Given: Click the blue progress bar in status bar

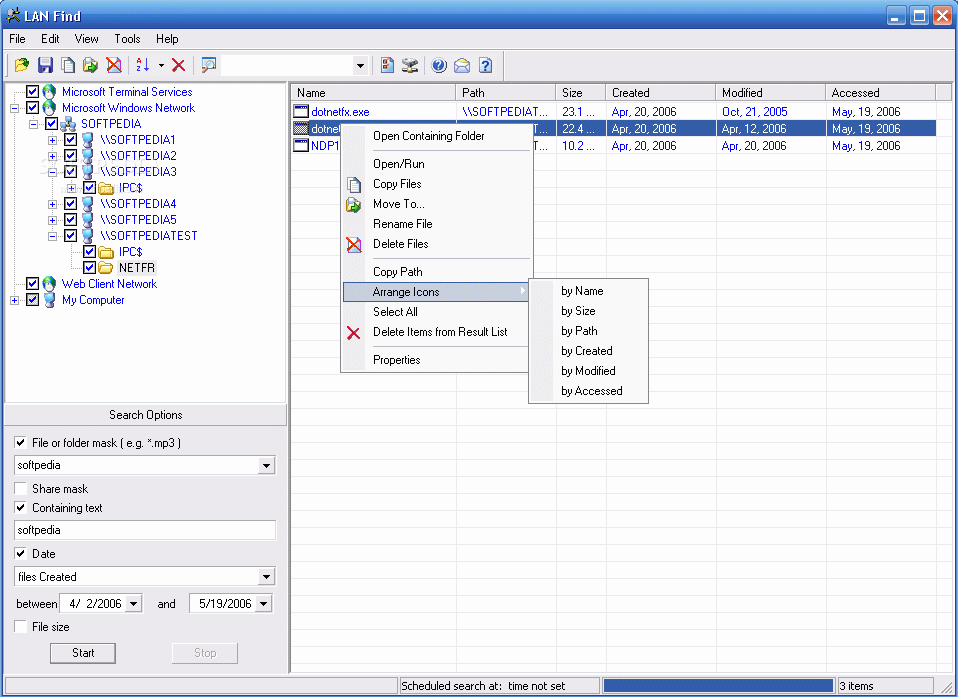Looking at the screenshot, I should pos(718,686).
